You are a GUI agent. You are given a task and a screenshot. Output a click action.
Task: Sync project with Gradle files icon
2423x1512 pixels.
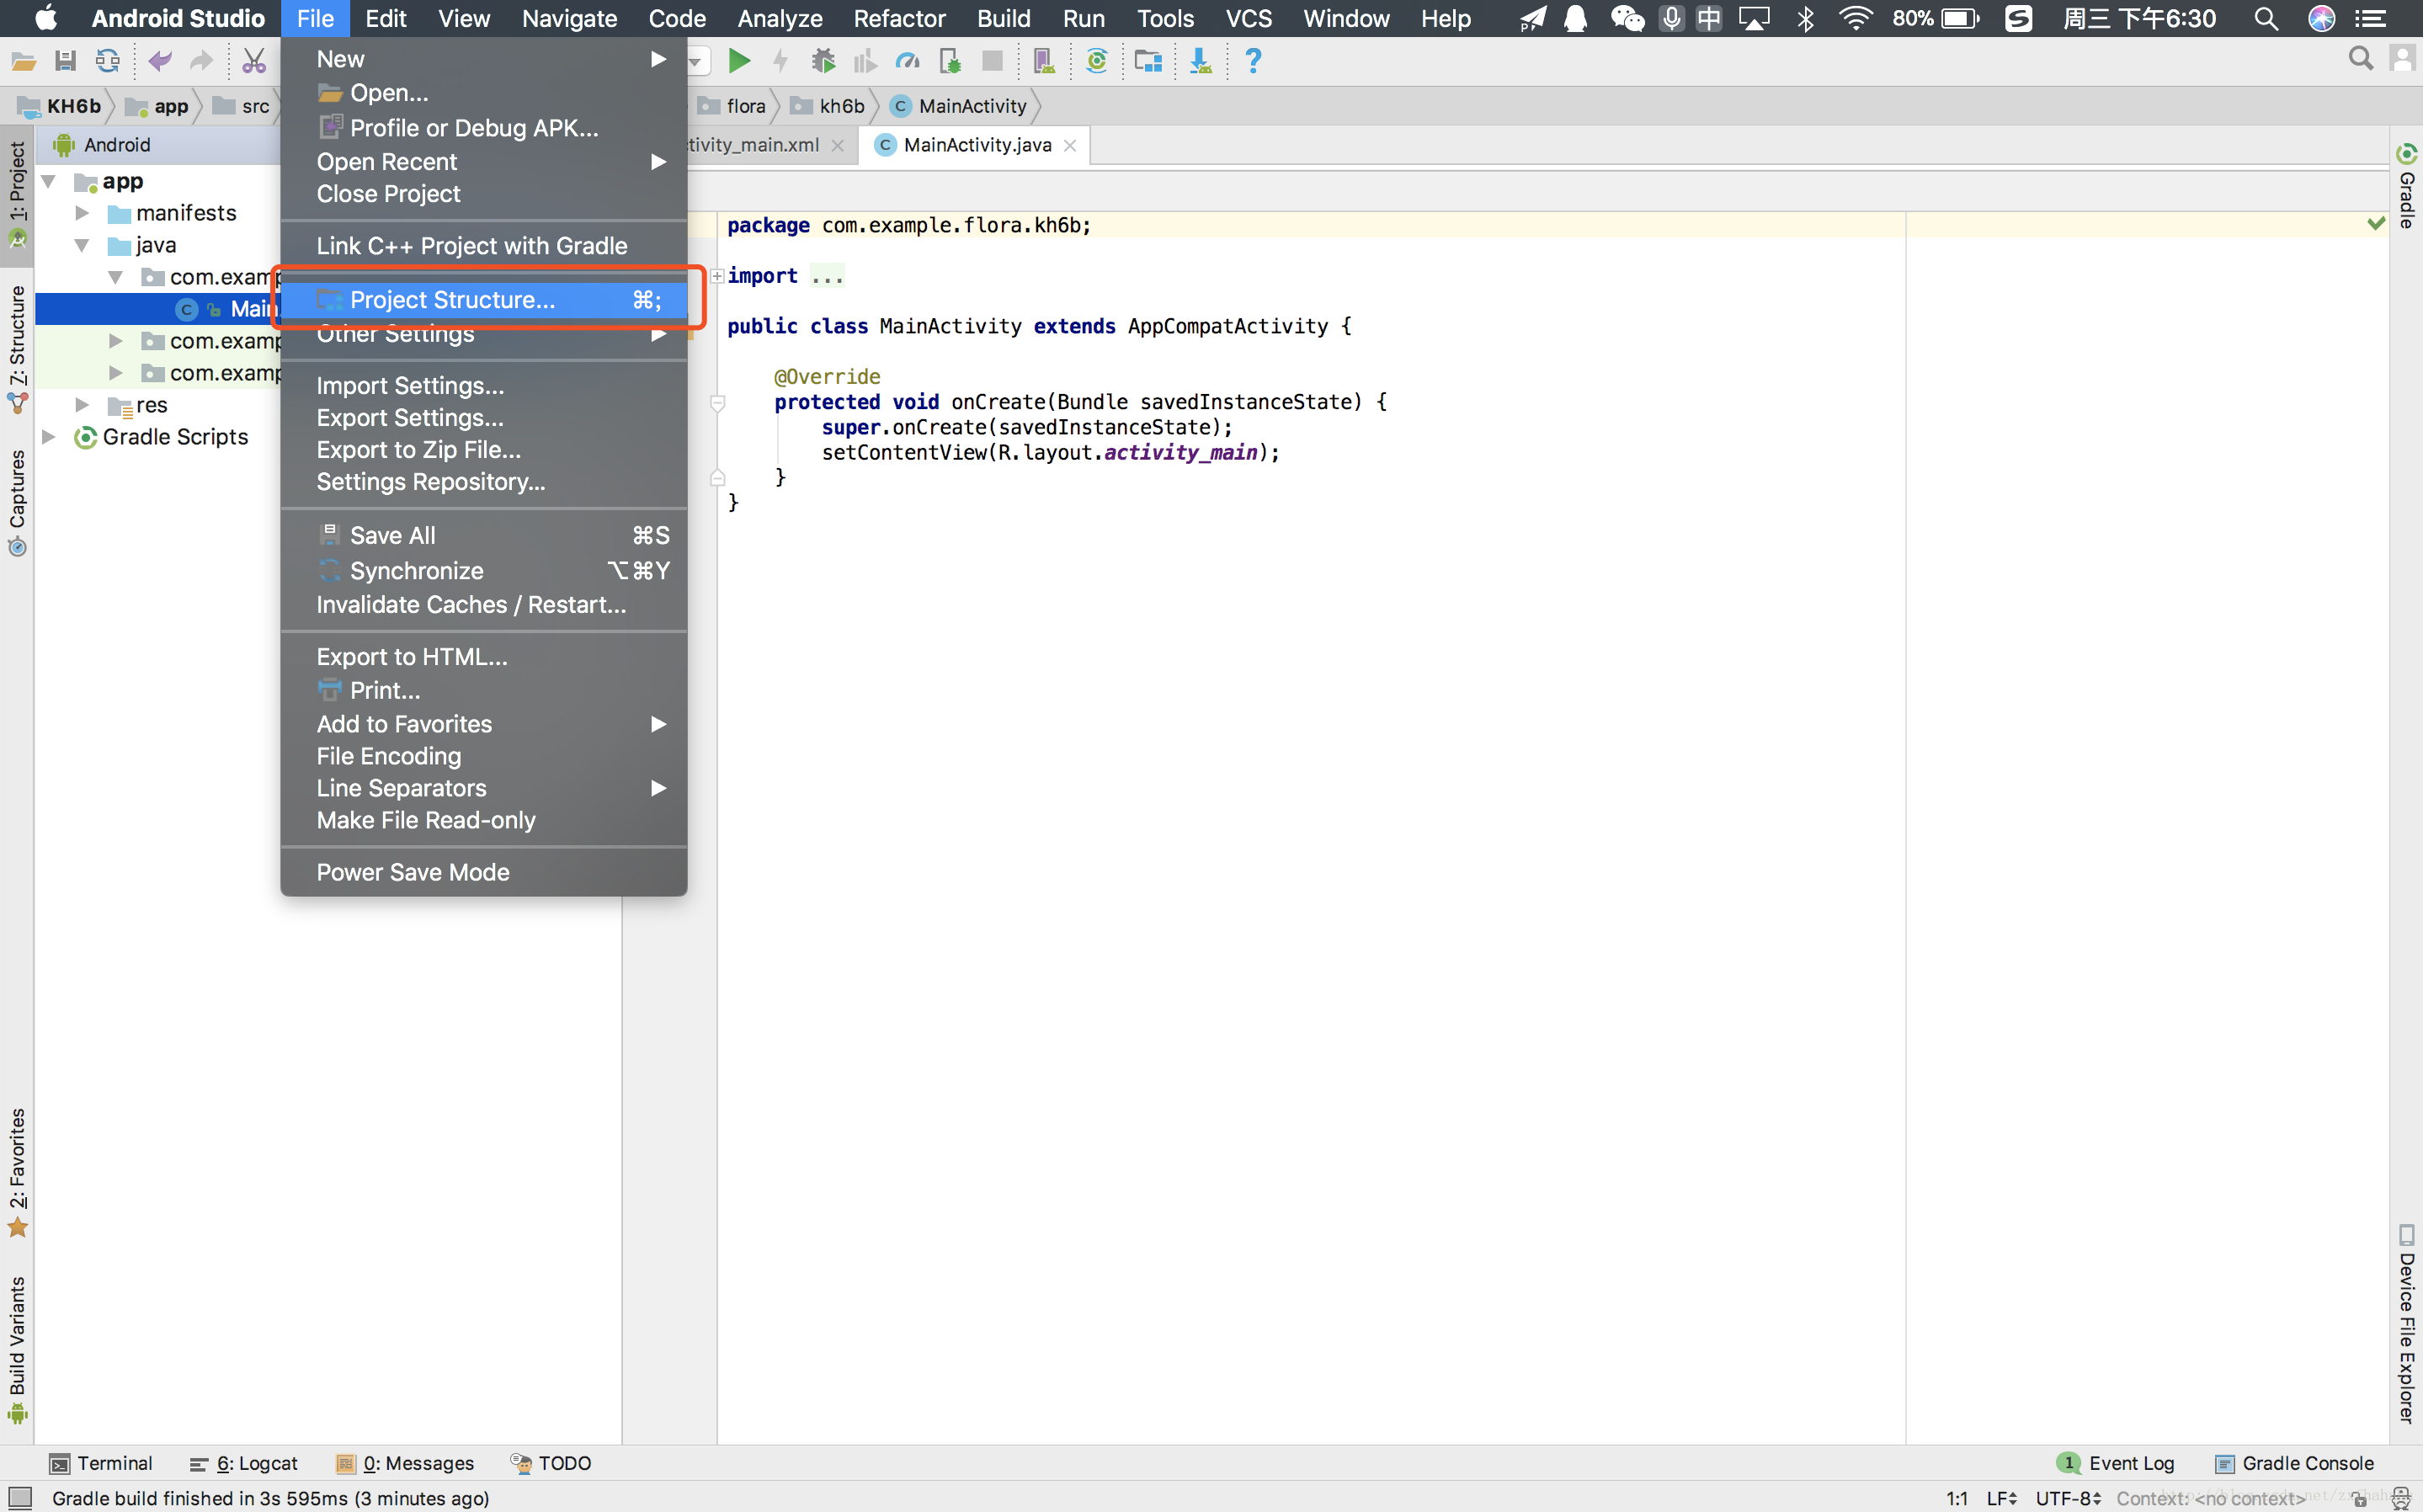(x=1097, y=62)
